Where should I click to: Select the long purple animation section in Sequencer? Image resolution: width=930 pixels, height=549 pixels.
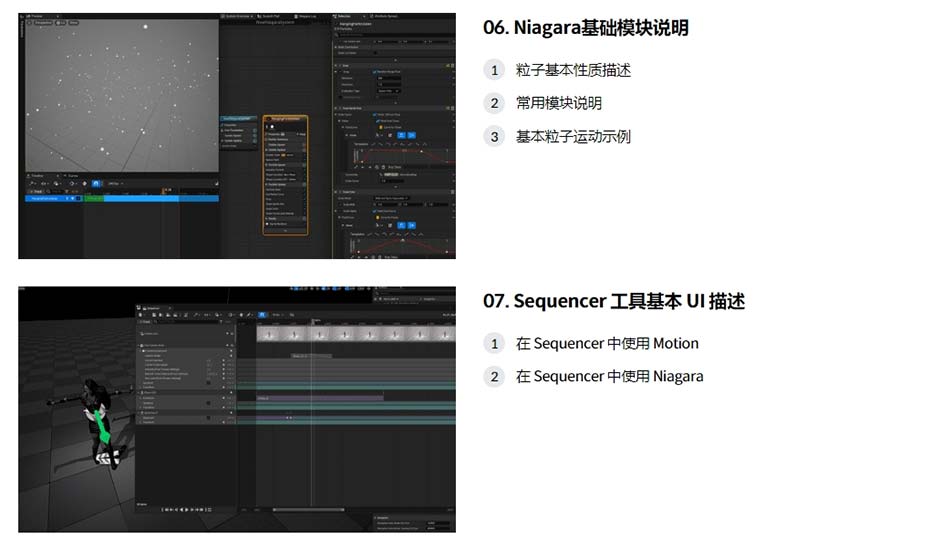[320, 398]
